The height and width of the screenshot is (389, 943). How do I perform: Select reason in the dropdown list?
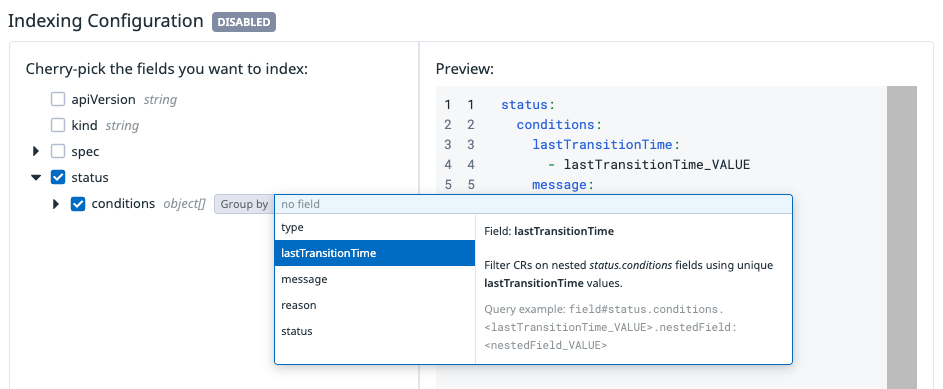pos(375,305)
